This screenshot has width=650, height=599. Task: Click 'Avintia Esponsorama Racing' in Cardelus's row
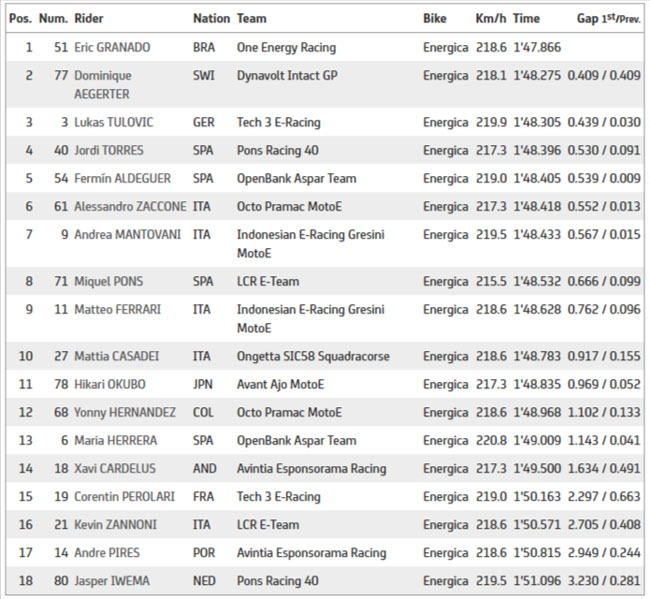click(x=311, y=468)
